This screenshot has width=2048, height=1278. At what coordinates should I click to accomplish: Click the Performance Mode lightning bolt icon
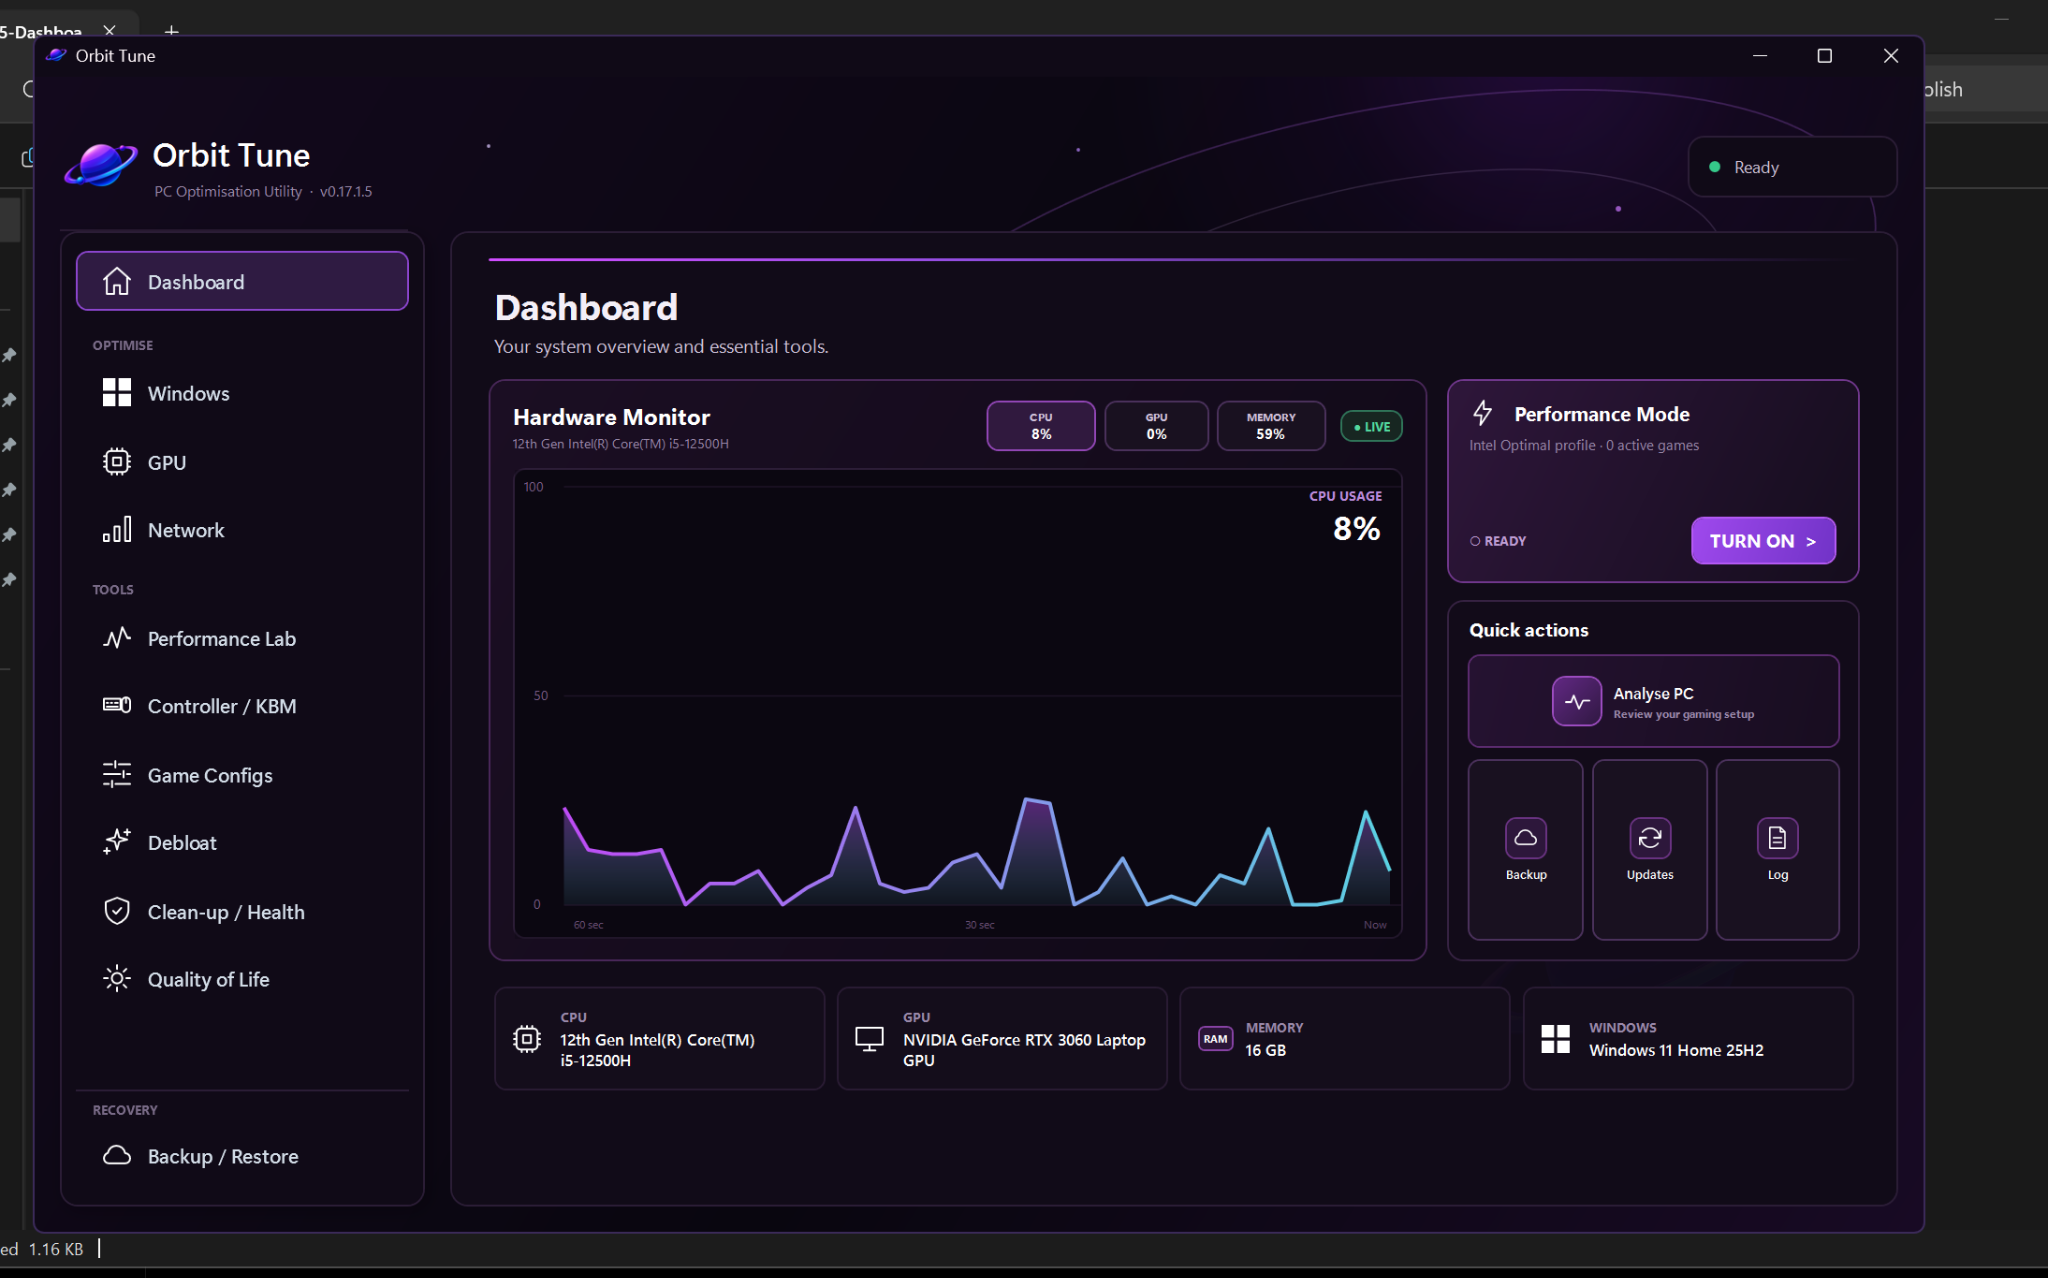pyautogui.click(x=1483, y=413)
